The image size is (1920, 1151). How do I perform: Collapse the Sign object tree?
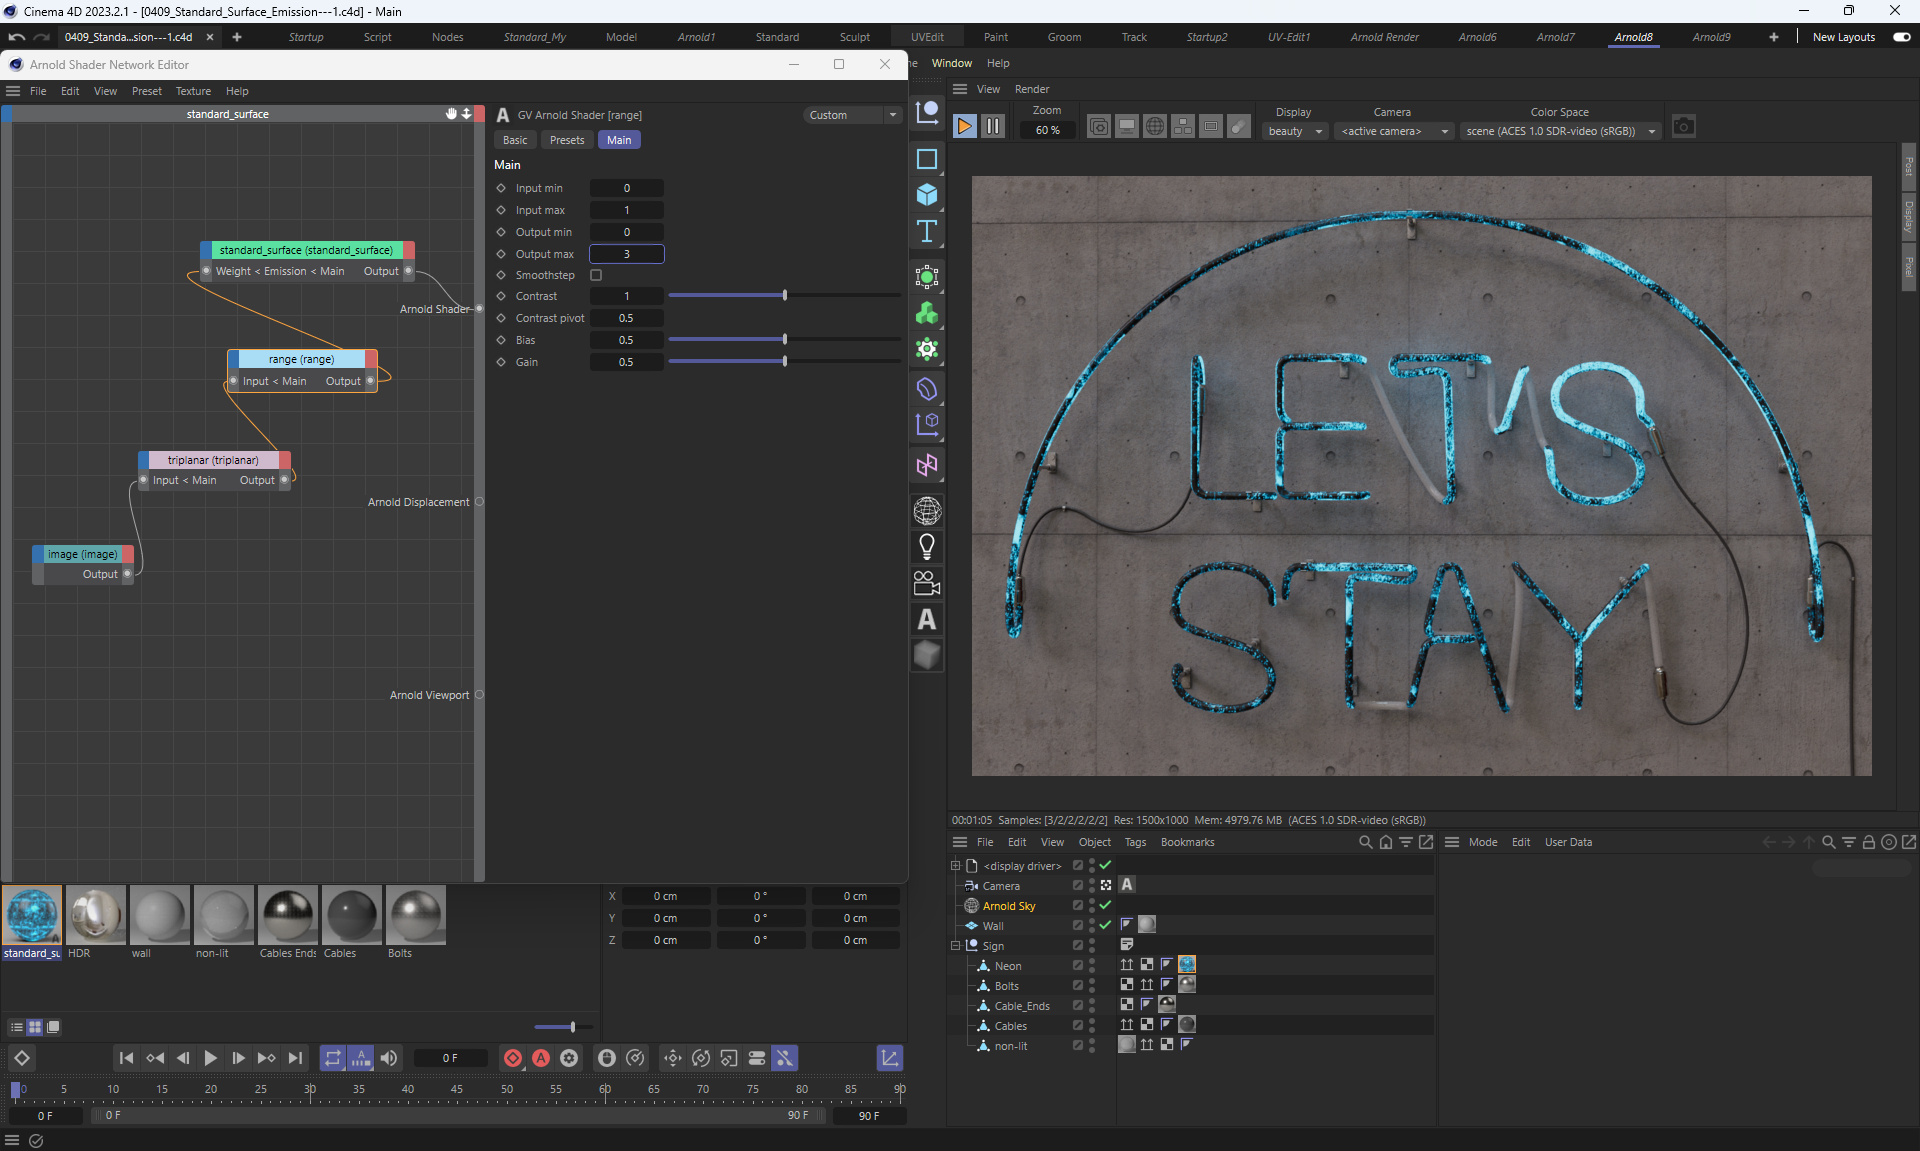[x=955, y=945]
